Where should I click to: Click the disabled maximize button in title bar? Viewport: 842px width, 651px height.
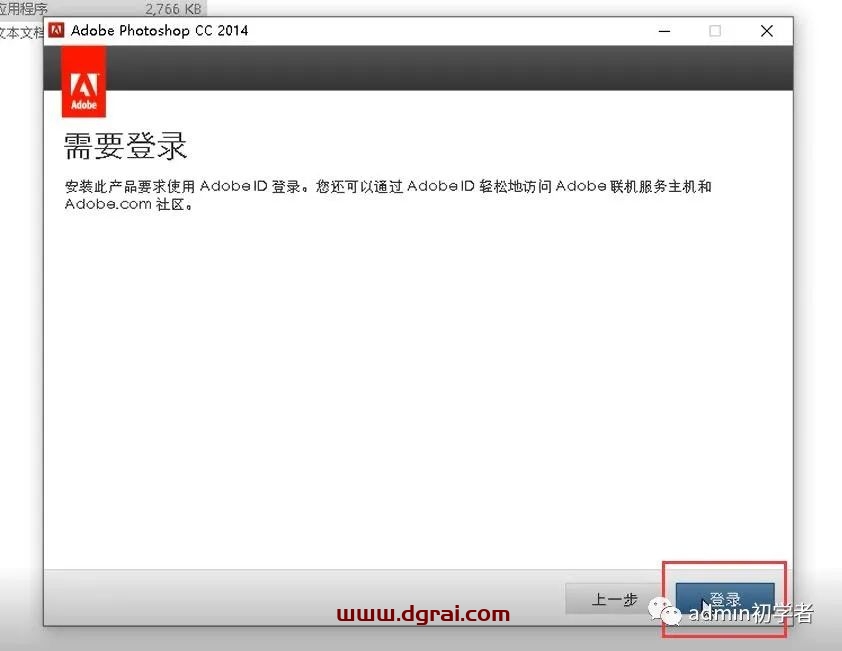pyautogui.click(x=715, y=31)
